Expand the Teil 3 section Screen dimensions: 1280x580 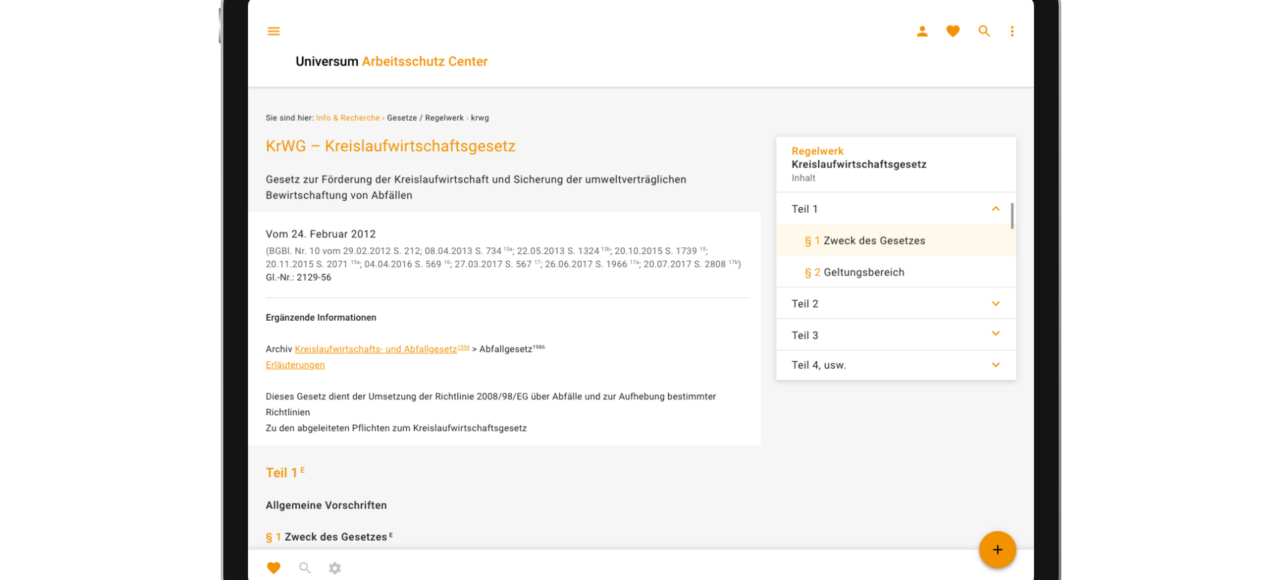(896, 335)
